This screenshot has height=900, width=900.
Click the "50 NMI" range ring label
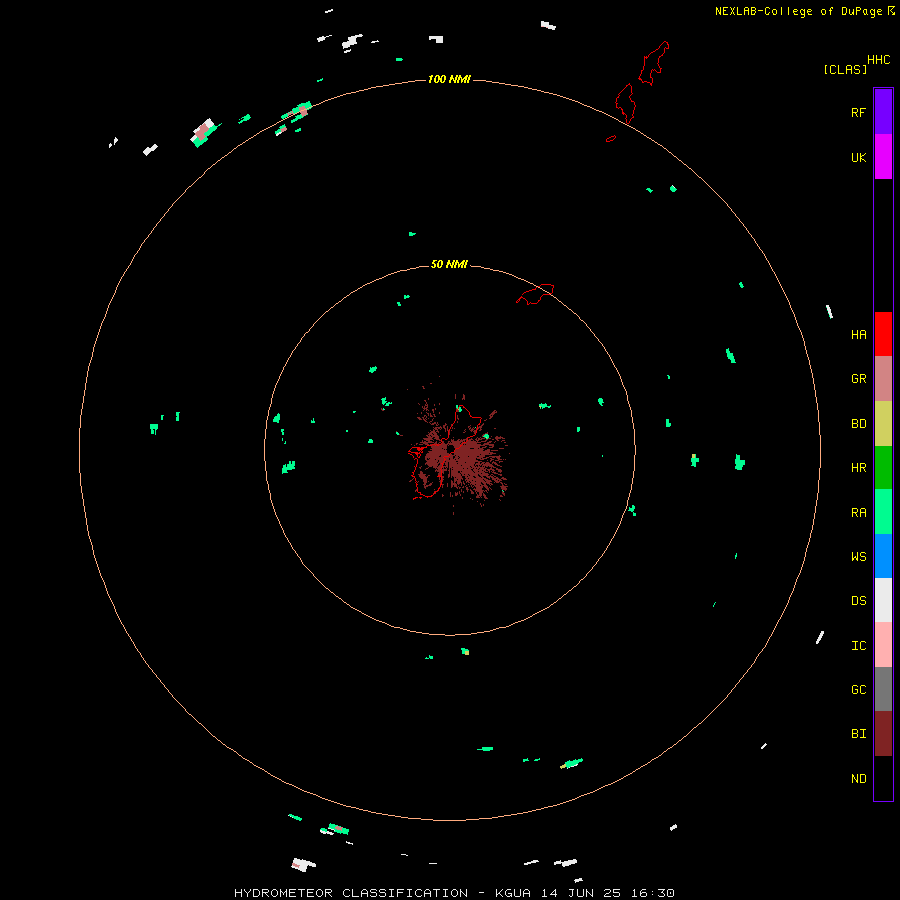click(x=449, y=264)
